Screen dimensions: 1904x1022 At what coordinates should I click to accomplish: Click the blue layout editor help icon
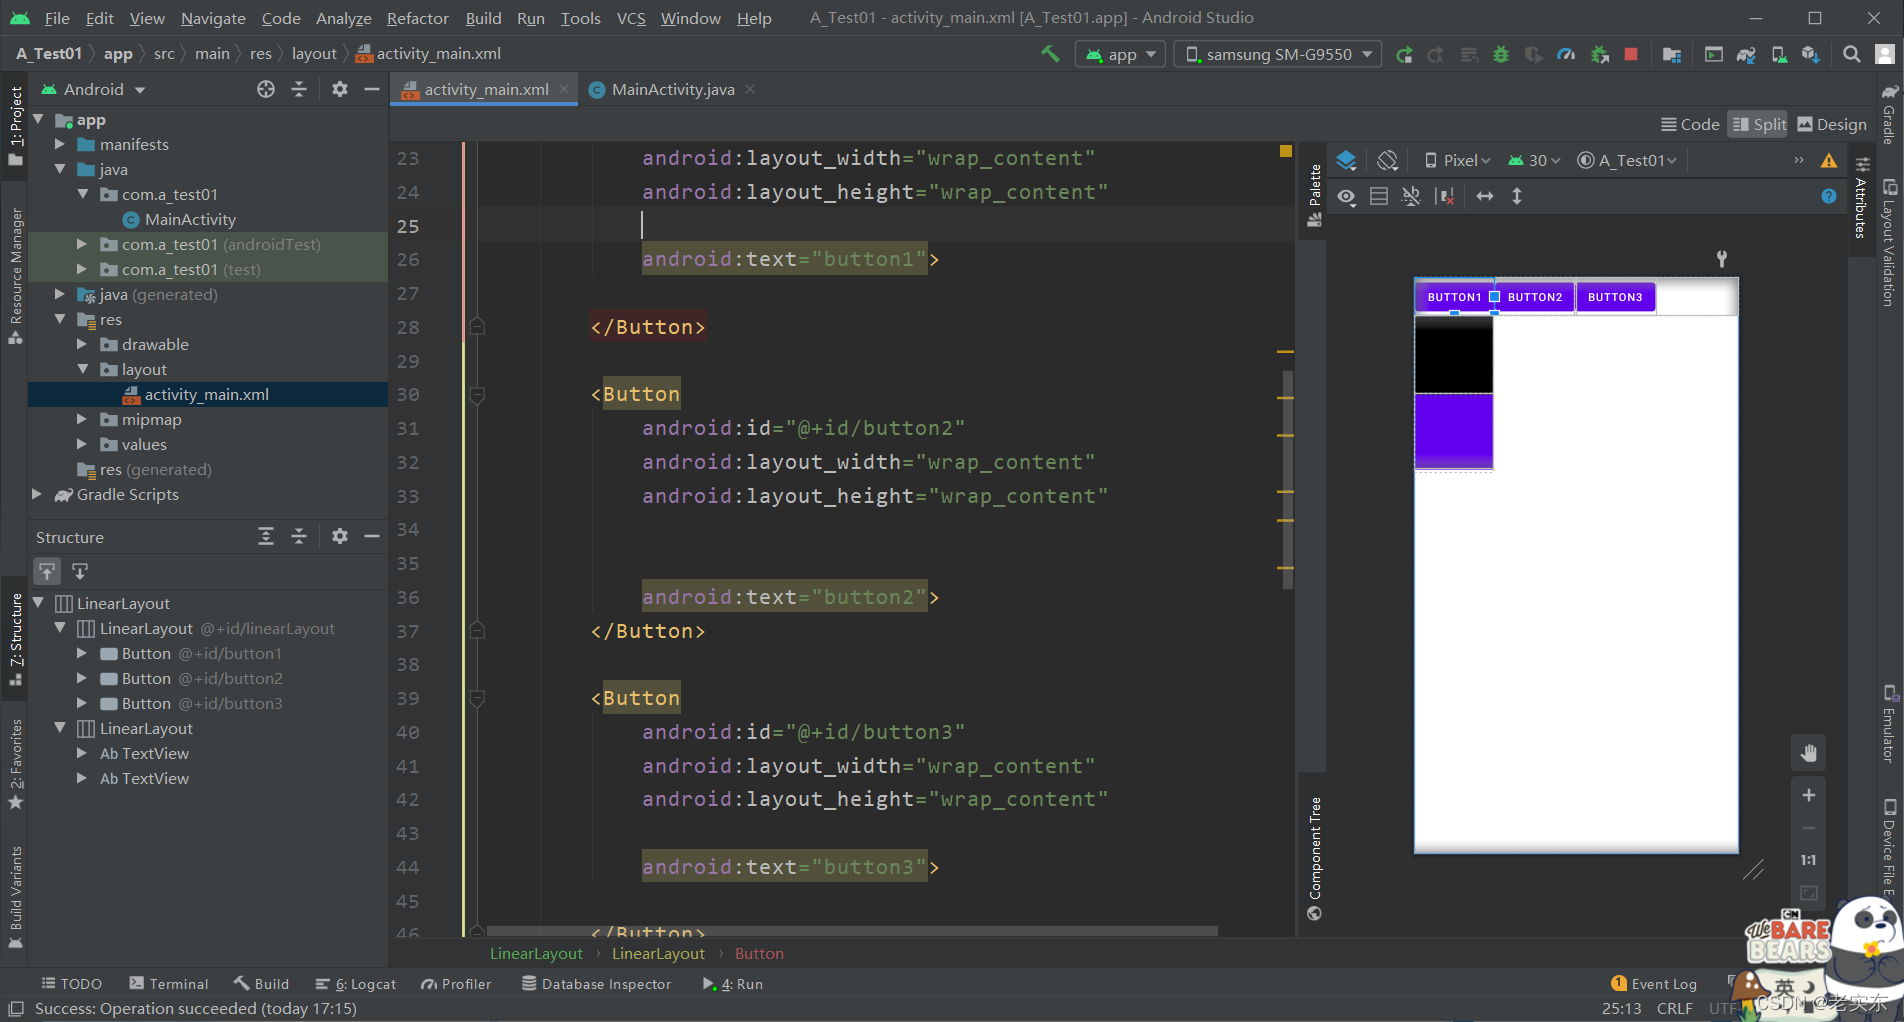tap(1829, 196)
